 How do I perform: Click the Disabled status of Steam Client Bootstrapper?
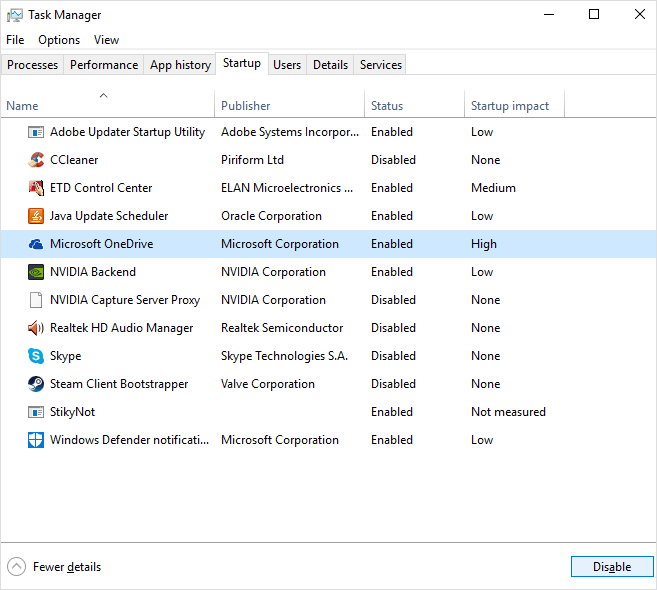[393, 384]
